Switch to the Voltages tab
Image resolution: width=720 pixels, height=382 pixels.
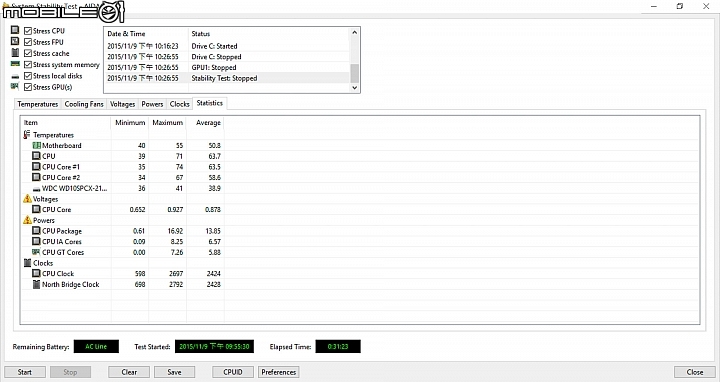click(x=123, y=104)
